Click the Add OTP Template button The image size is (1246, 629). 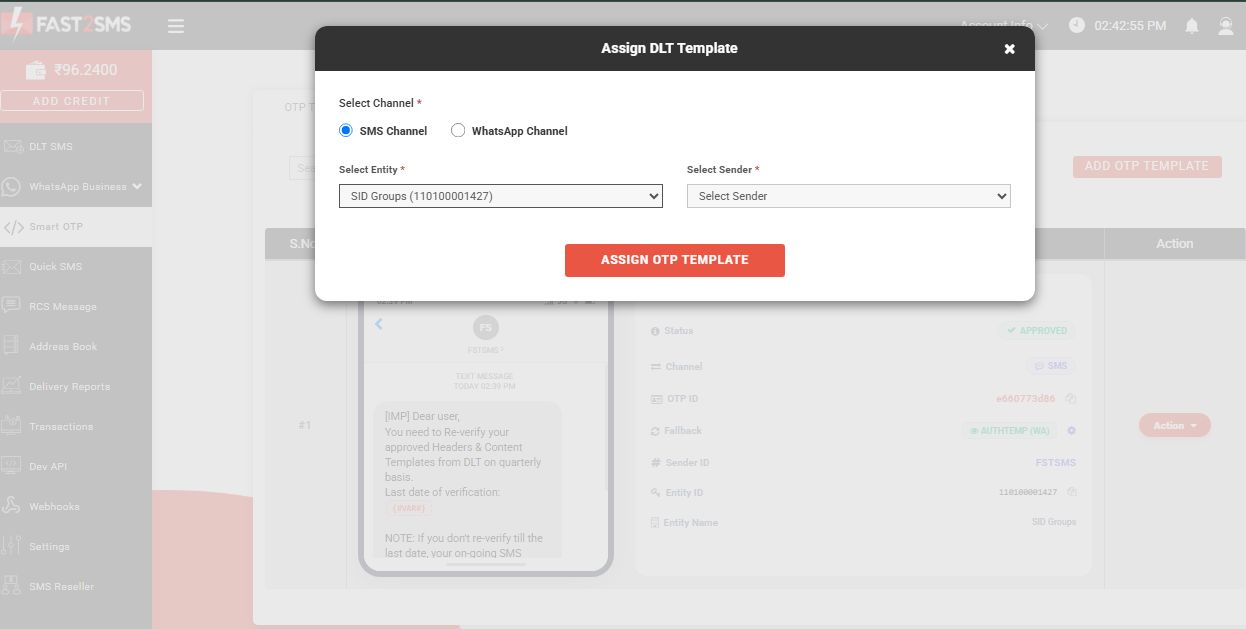coord(1147,166)
